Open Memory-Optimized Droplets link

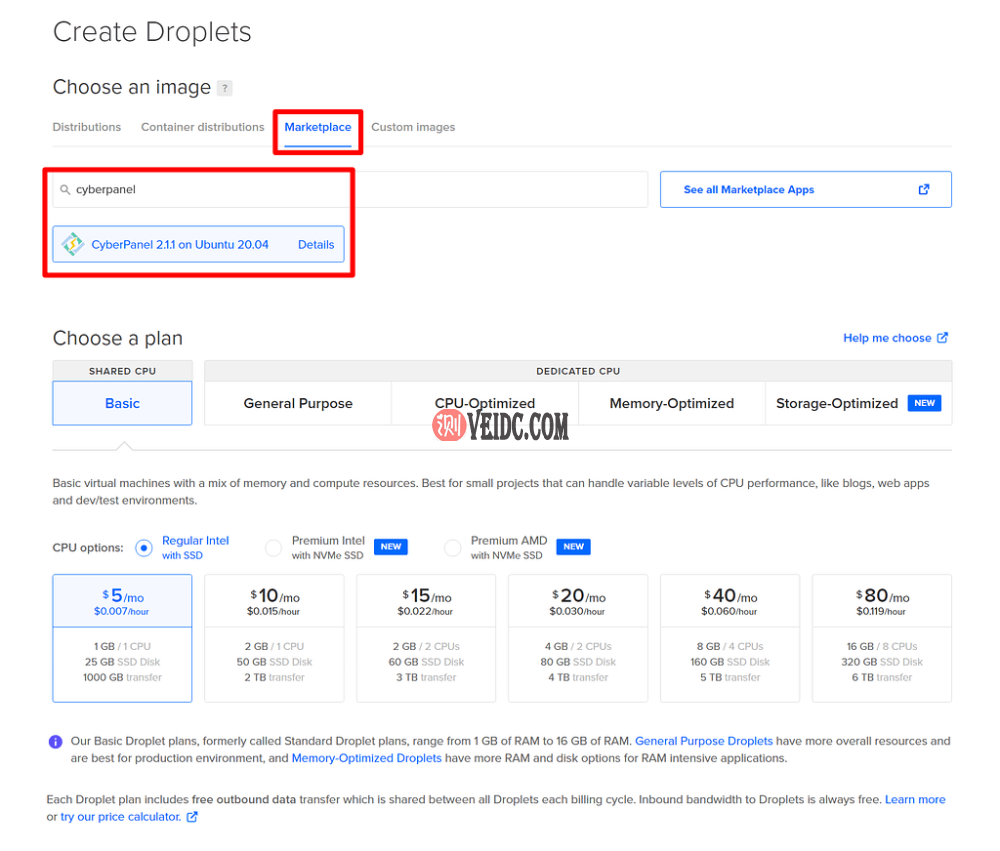pos(366,758)
